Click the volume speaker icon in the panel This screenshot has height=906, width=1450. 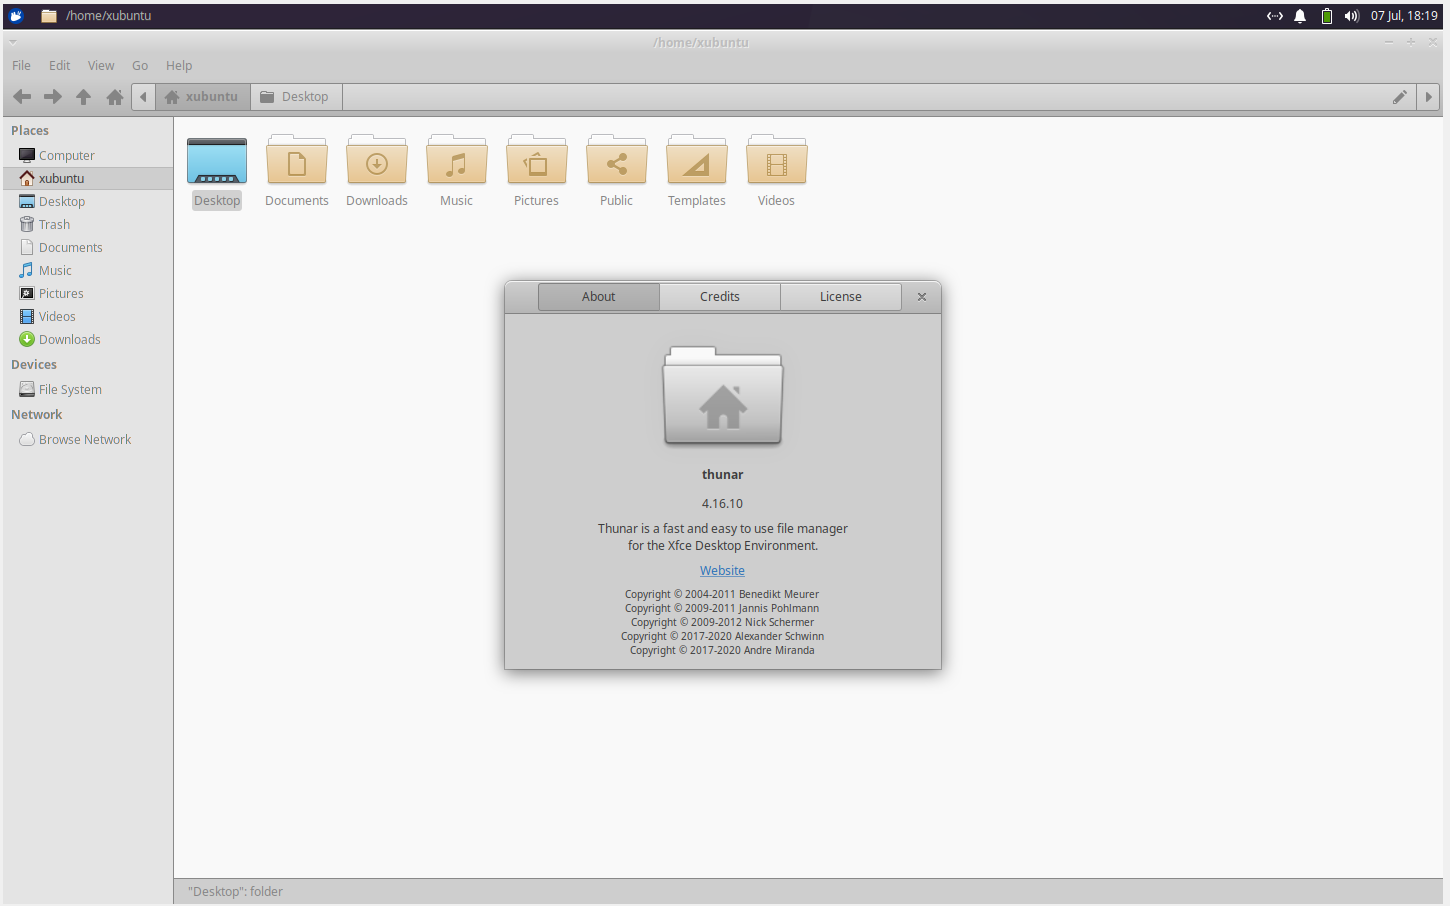point(1351,15)
